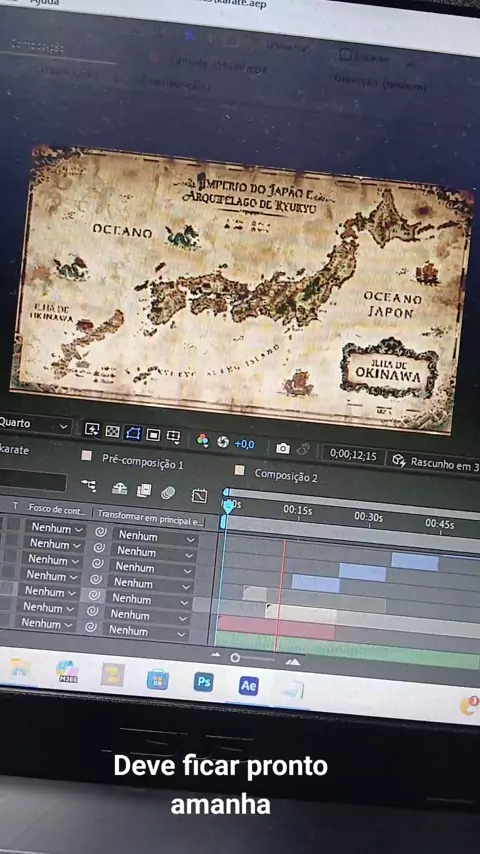Click the Show Snapshot icon beside camera
Viewport: 480px width, 854px height.
click(x=303, y=449)
